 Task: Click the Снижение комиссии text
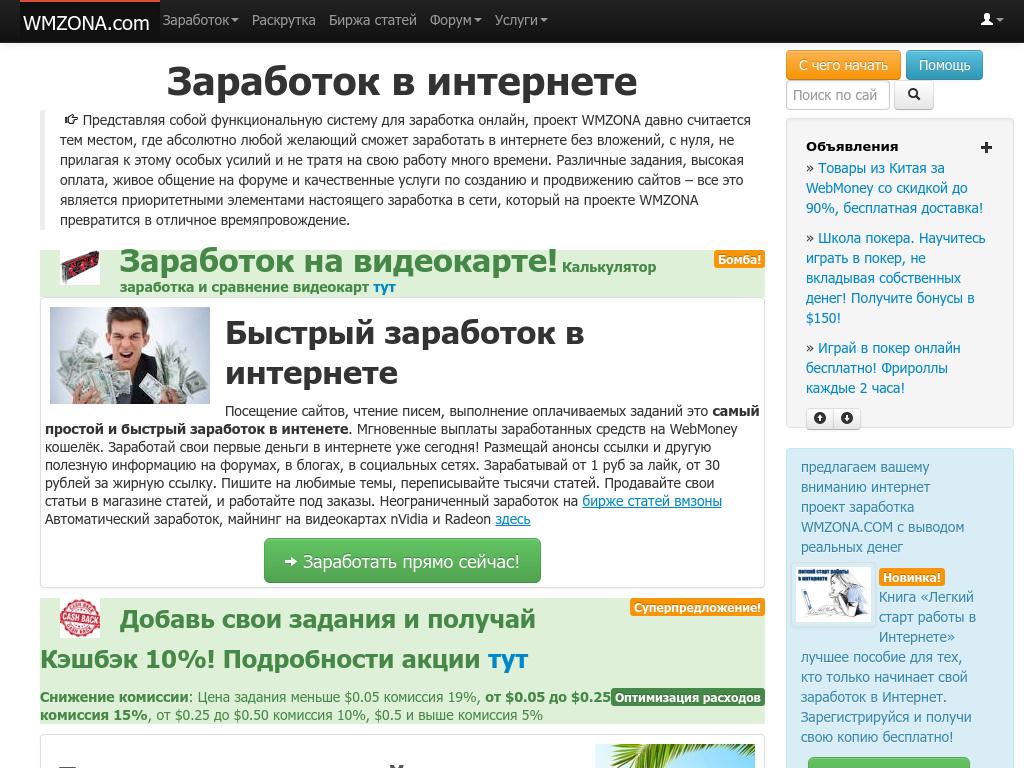pos(114,697)
